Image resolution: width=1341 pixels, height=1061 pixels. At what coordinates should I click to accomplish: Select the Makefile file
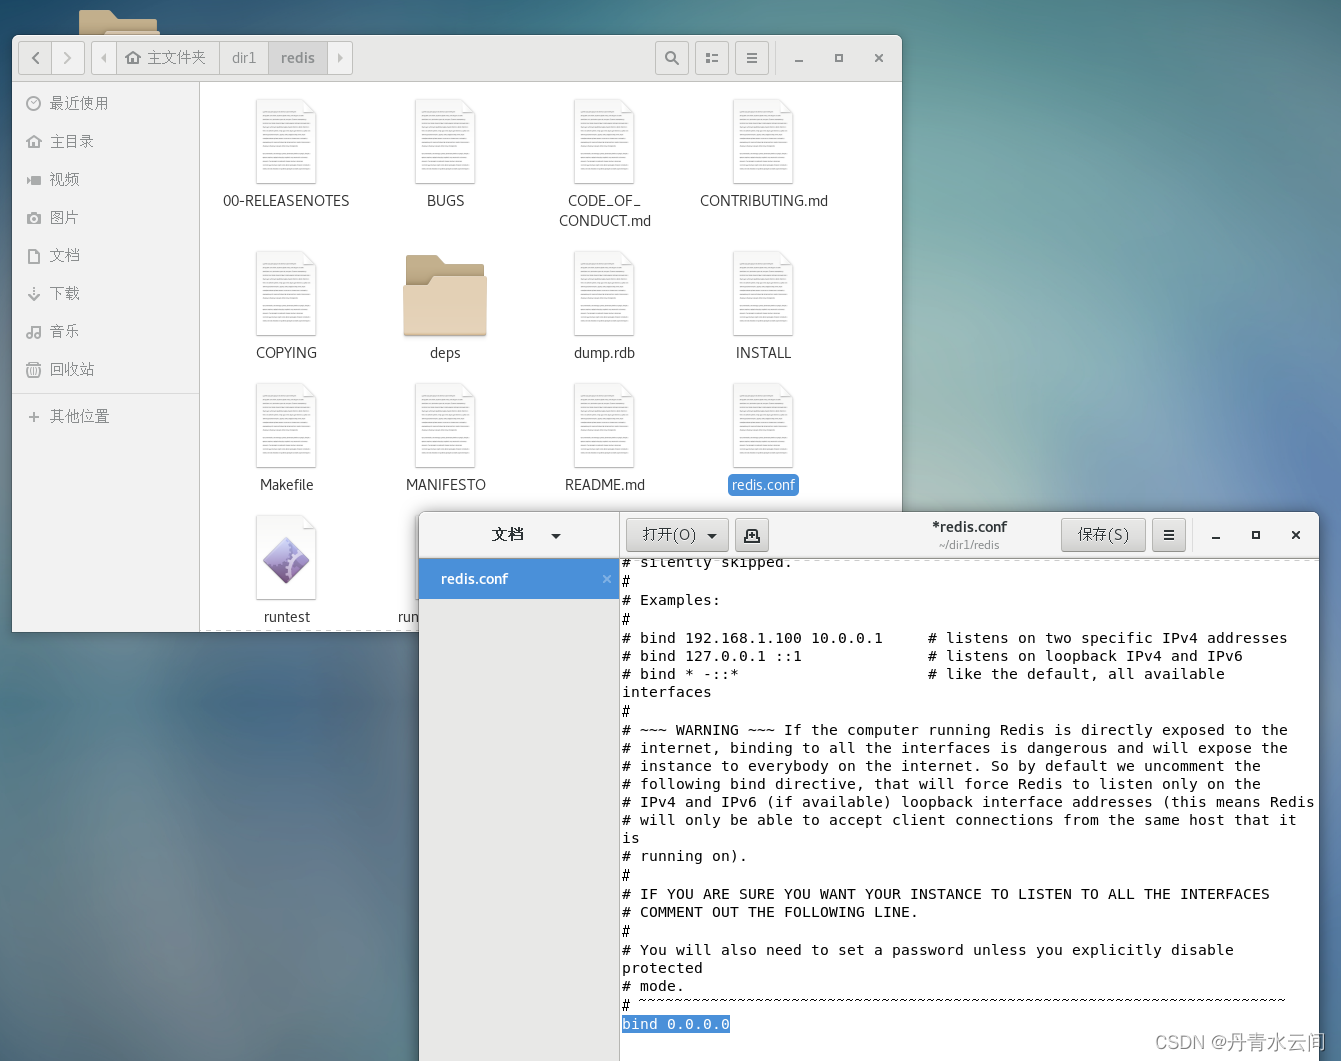[286, 439]
